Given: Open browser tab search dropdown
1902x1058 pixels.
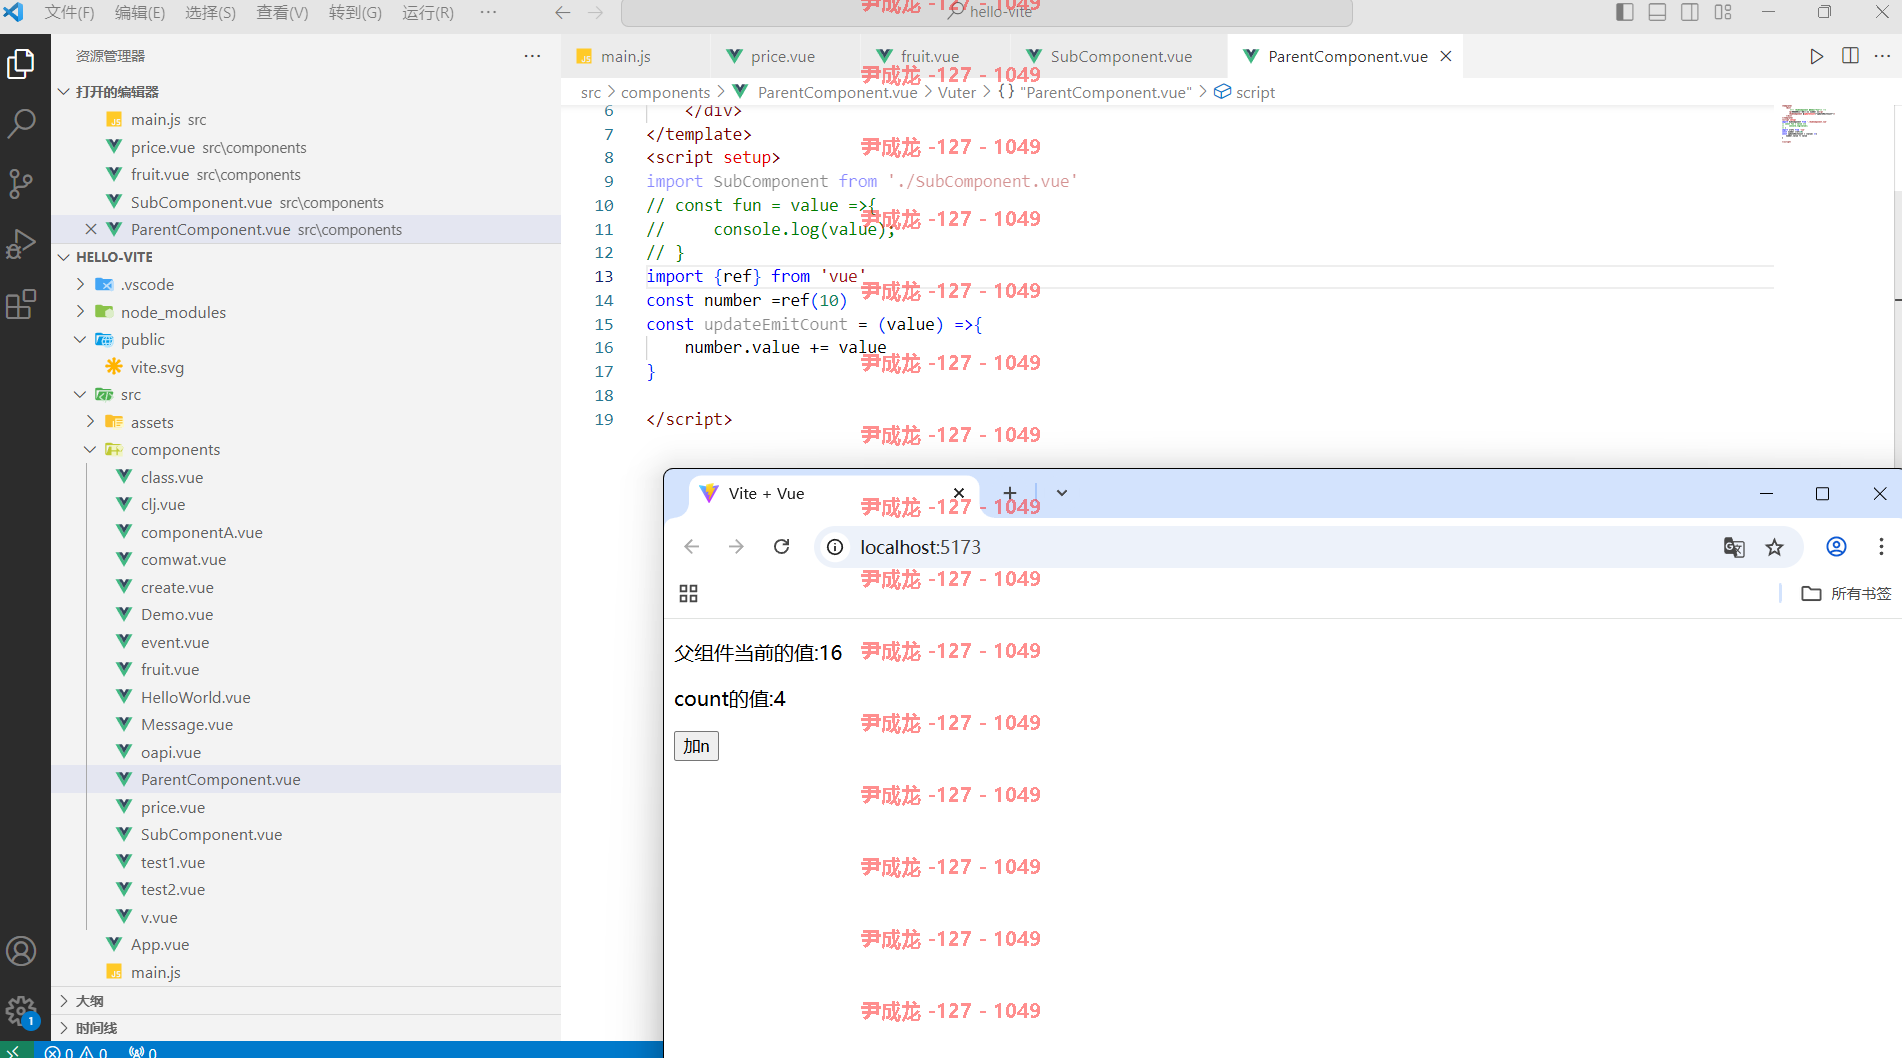Looking at the screenshot, I should click(x=1062, y=493).
